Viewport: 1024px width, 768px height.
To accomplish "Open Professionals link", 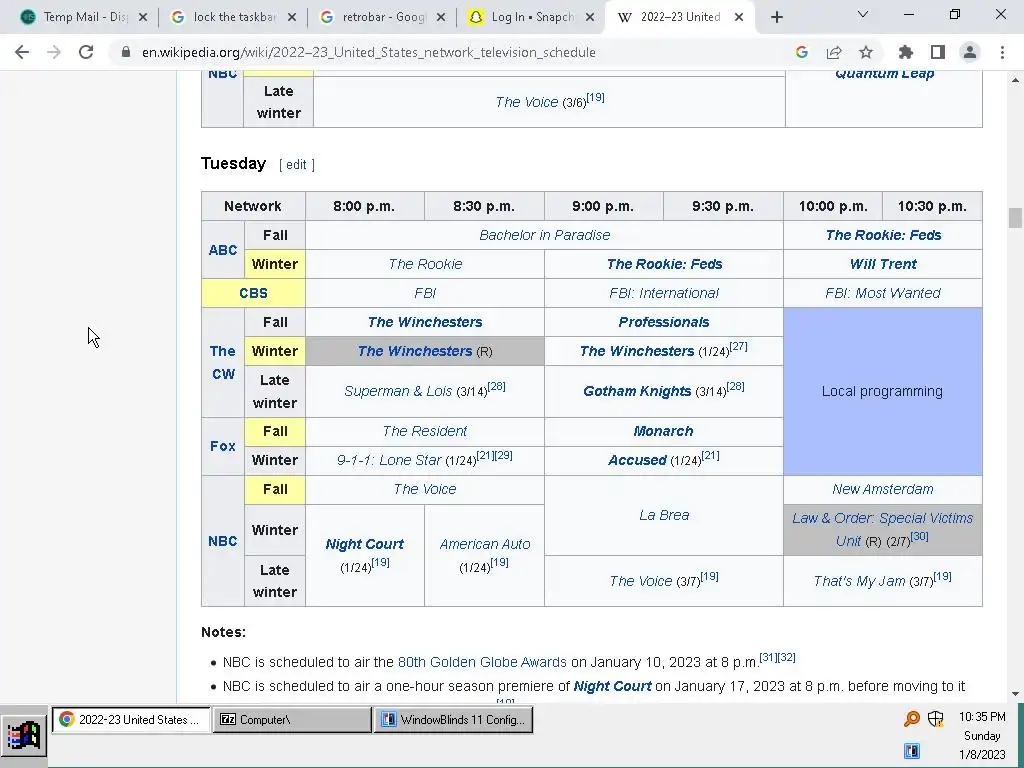I will [664, 322].
